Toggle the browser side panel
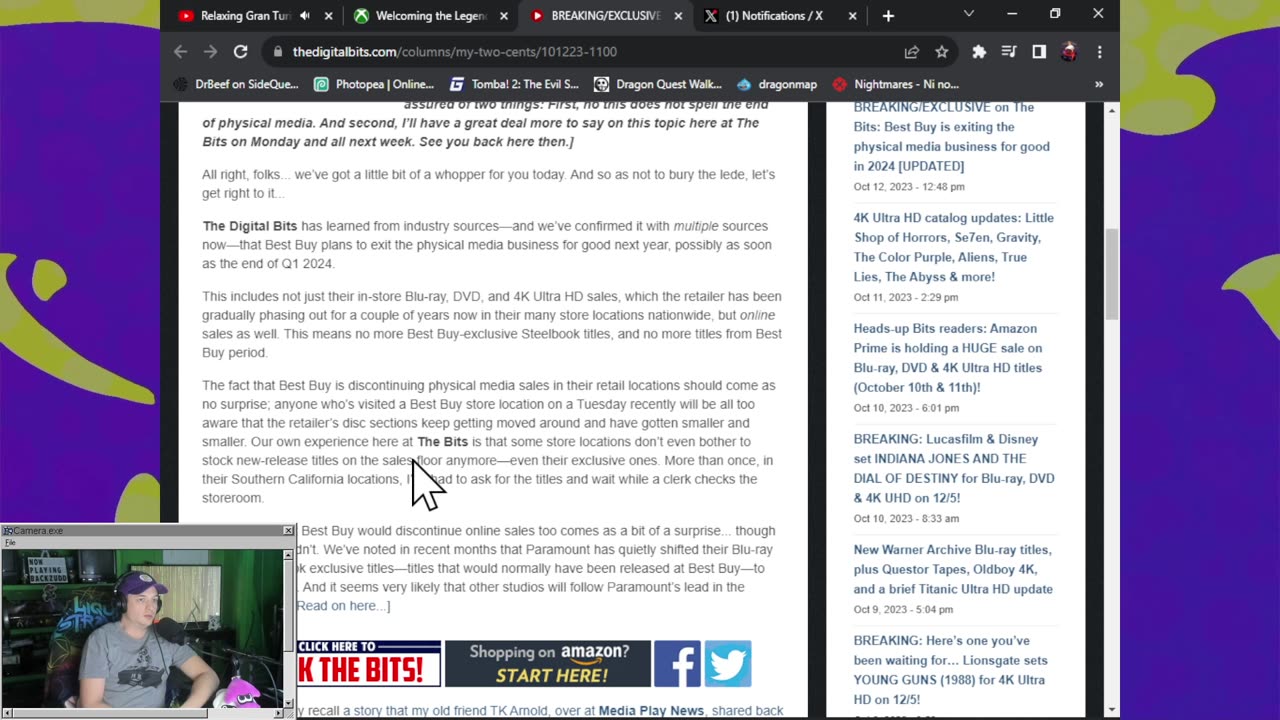Image resolution: width=1280 pixels, height=720 pixels. [x=1039, y=52]
